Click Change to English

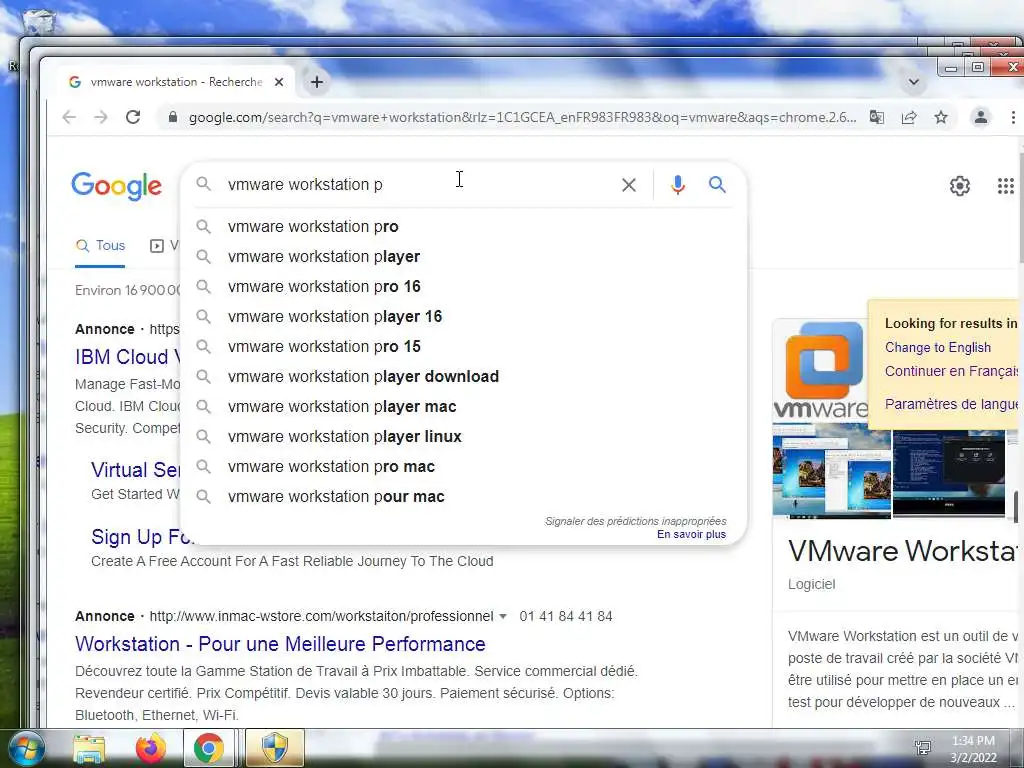click(938, 347)
